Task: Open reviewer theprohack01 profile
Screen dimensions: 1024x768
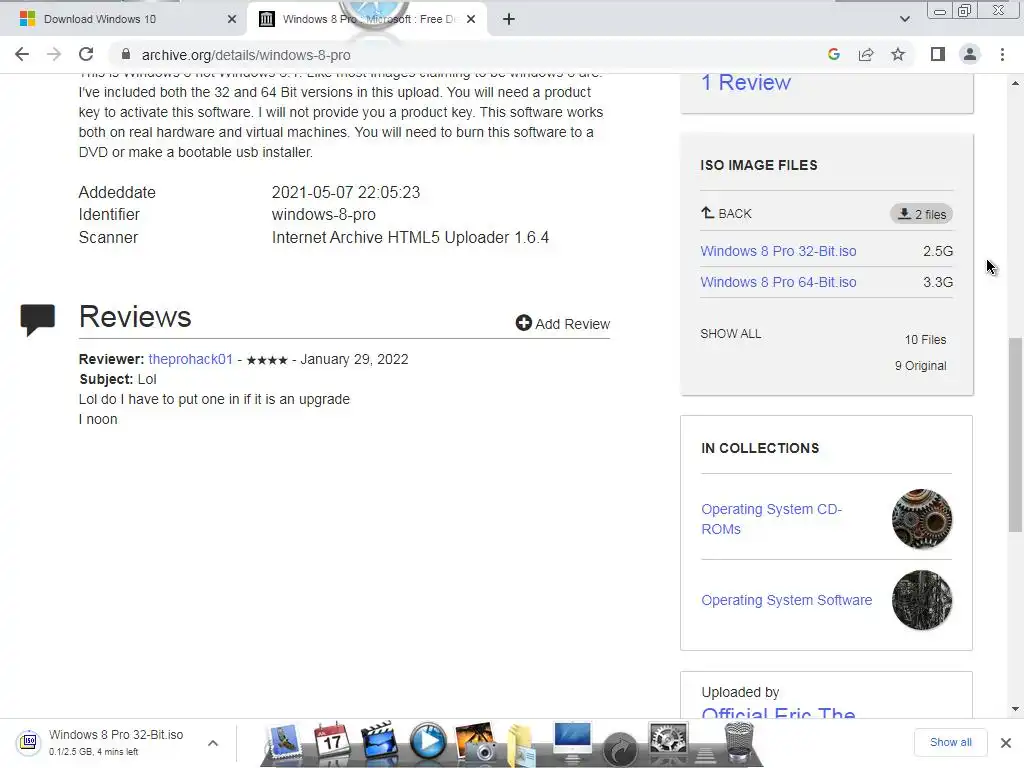Action: pos(190,359)
